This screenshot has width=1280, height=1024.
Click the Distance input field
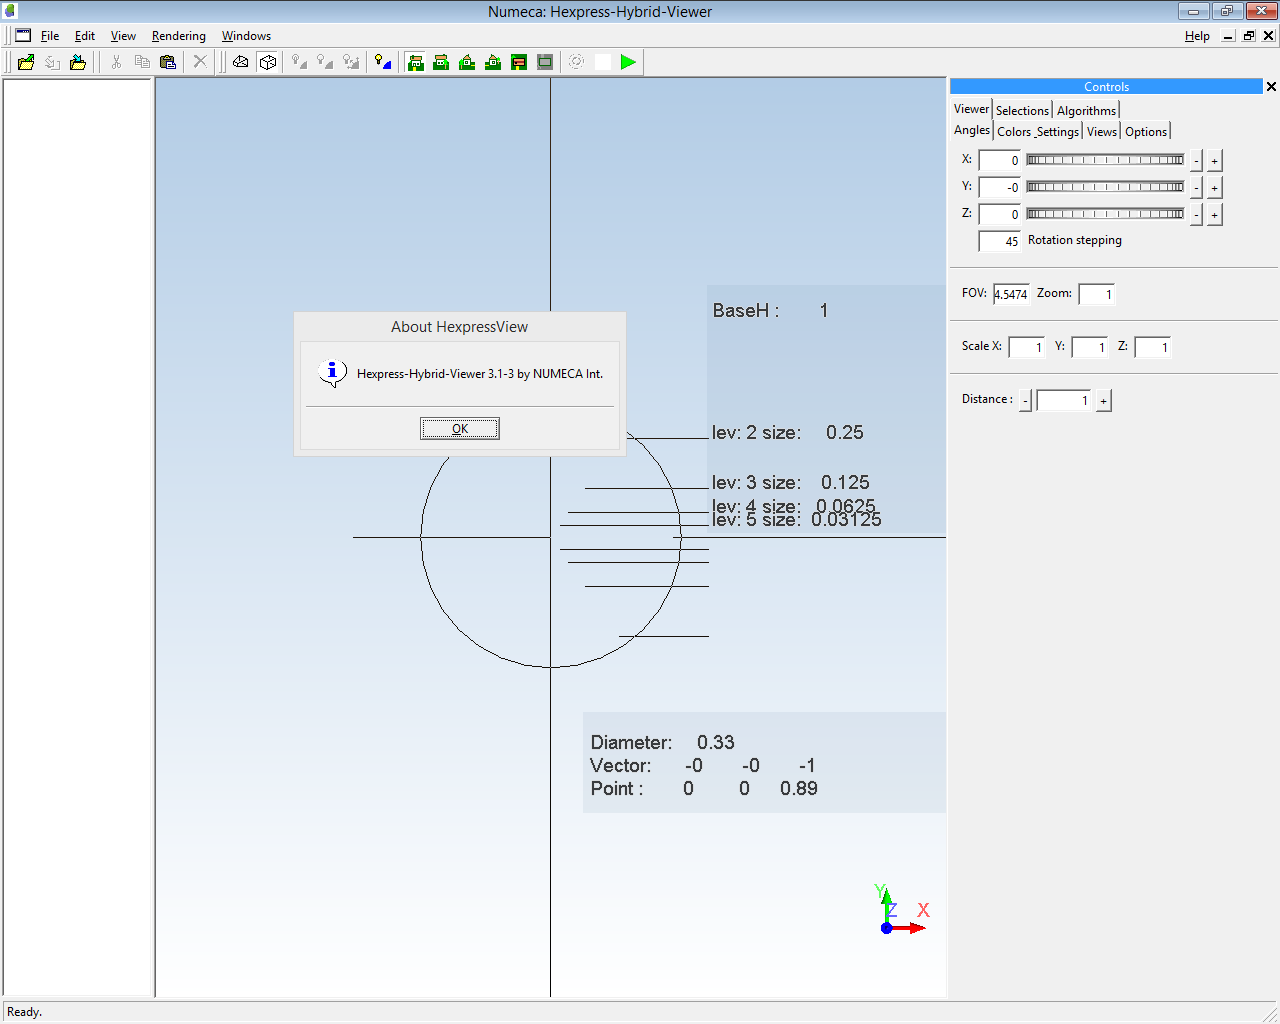tap(1063, 400)
